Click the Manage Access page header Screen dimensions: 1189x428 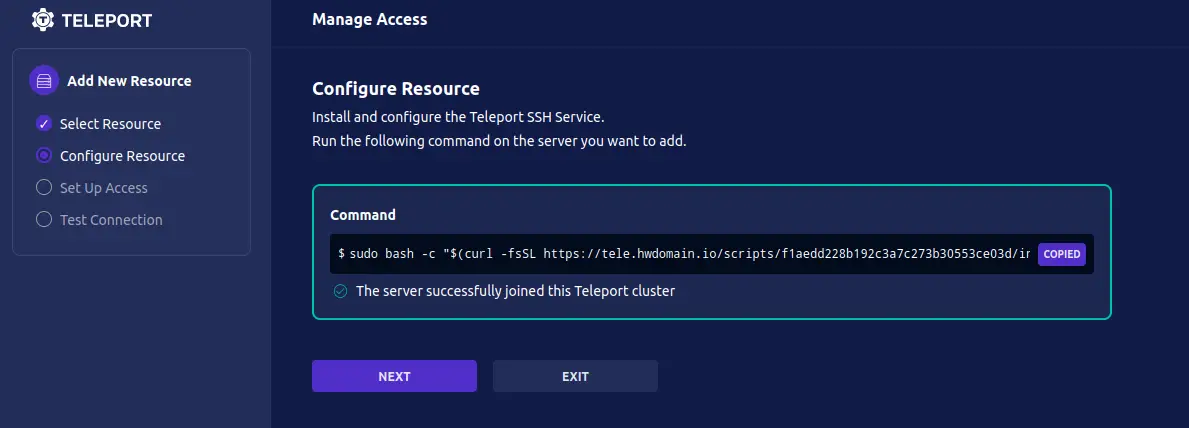369,20
